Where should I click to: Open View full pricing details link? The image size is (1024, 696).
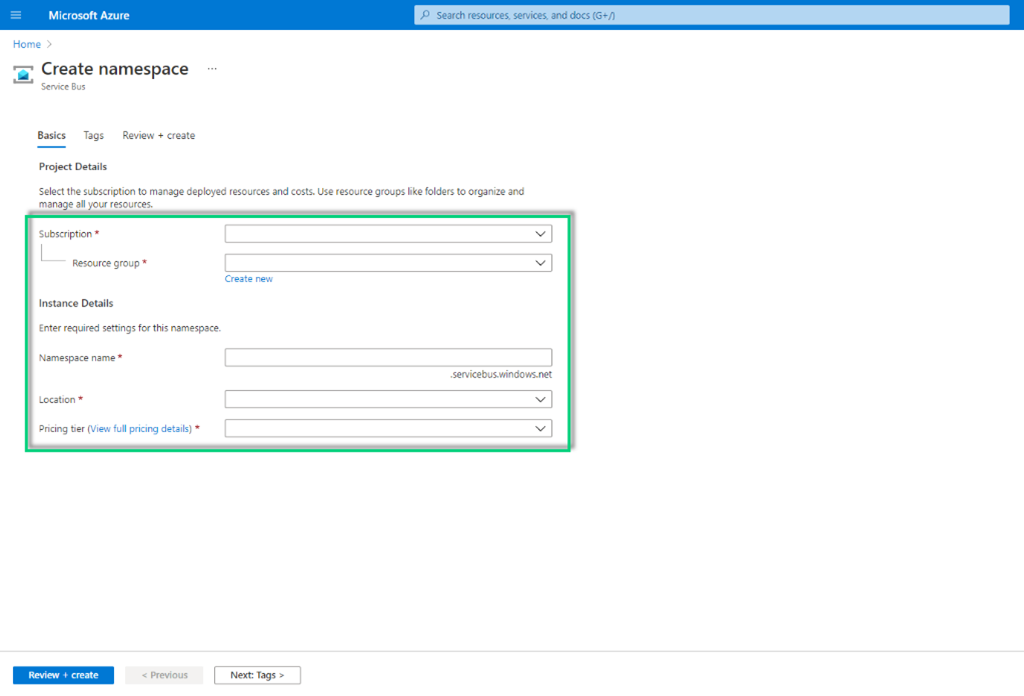click(x=140, y=429)
